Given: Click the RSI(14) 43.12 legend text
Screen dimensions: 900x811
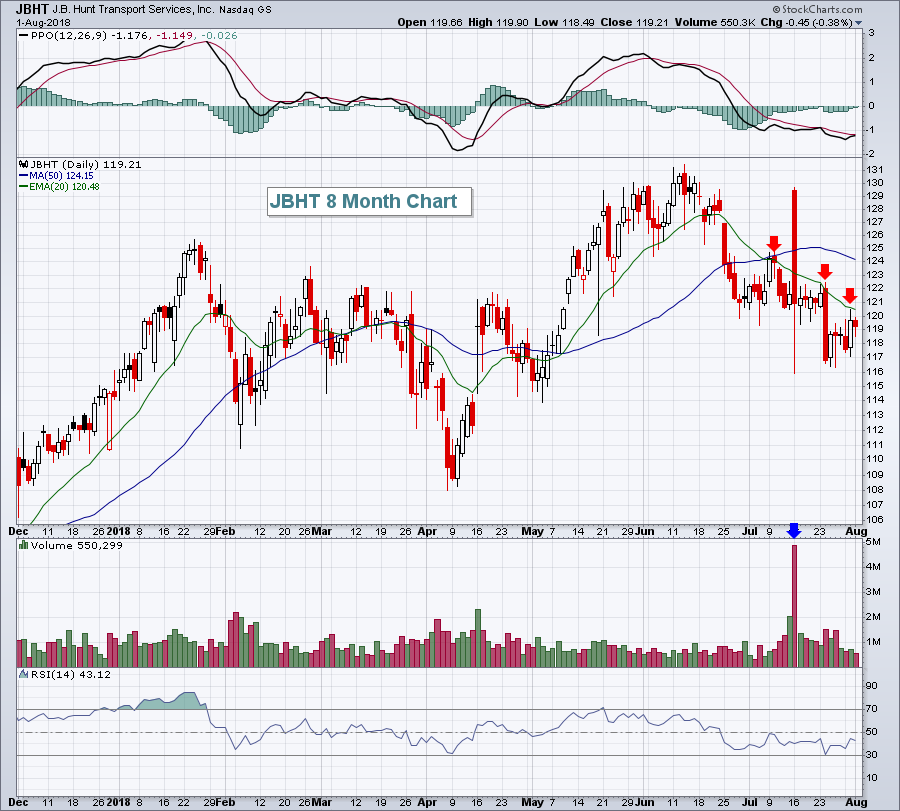Looking at the screenshot, I should [71, 674].
